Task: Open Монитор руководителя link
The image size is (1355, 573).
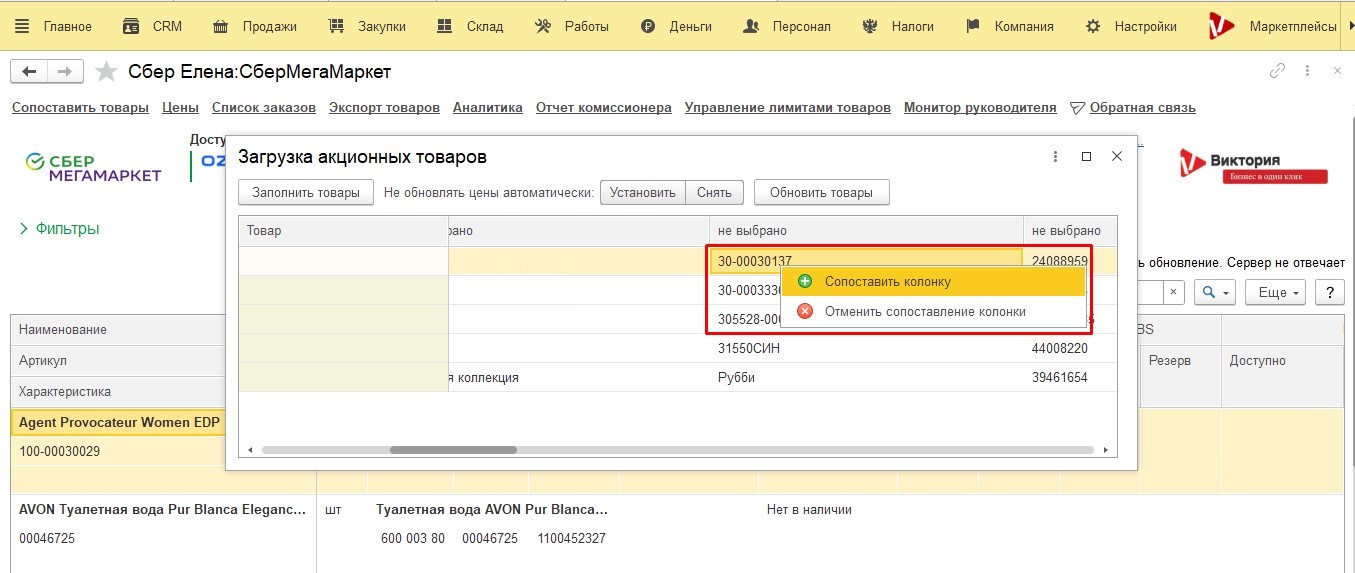Action: click(980, 107)
